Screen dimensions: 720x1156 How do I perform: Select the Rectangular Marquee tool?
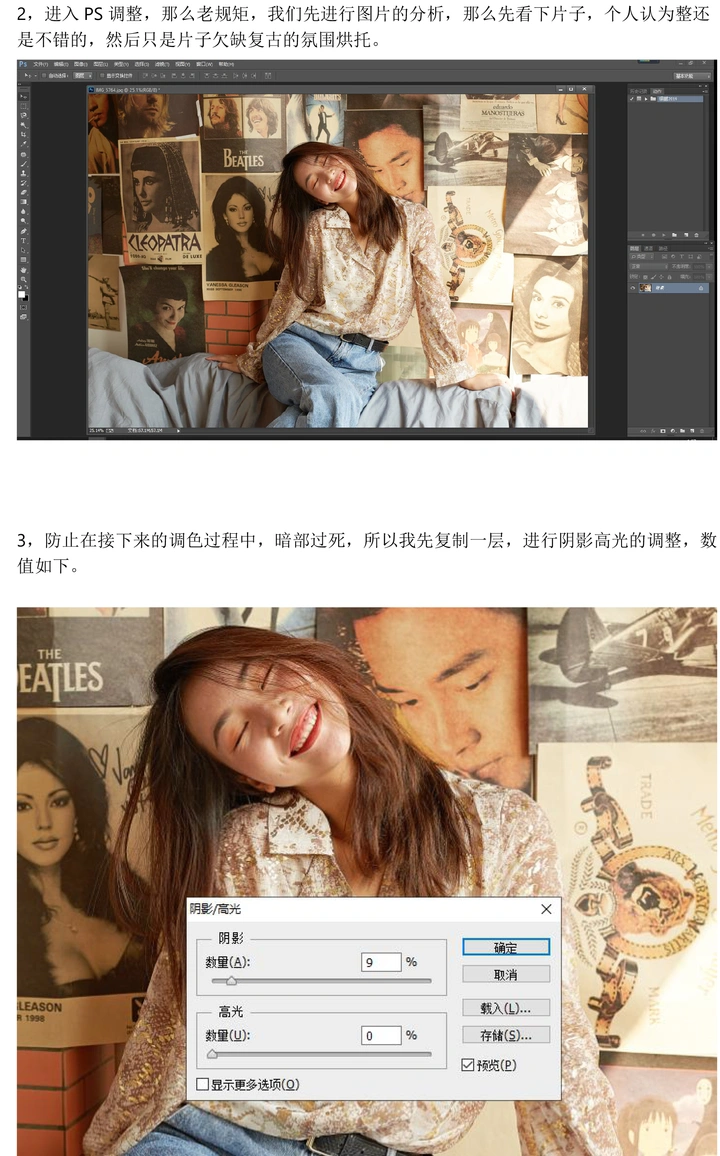tap(24, 106)
